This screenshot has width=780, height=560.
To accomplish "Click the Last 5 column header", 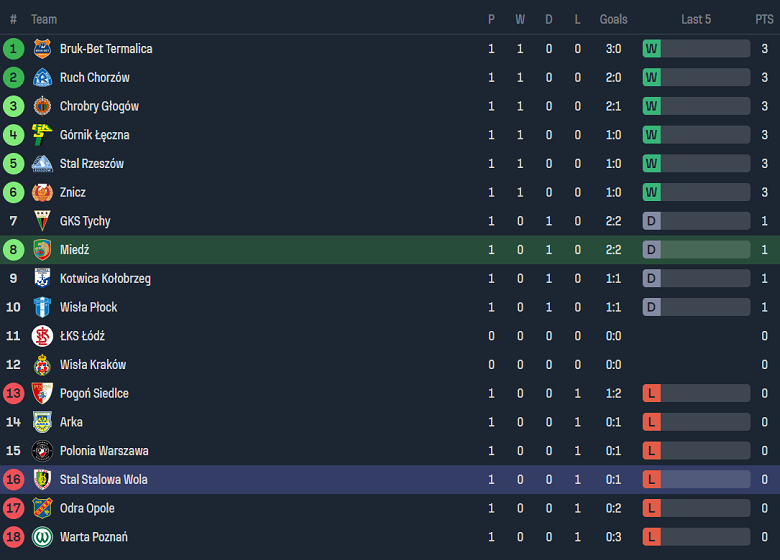I will pos(696,19).
